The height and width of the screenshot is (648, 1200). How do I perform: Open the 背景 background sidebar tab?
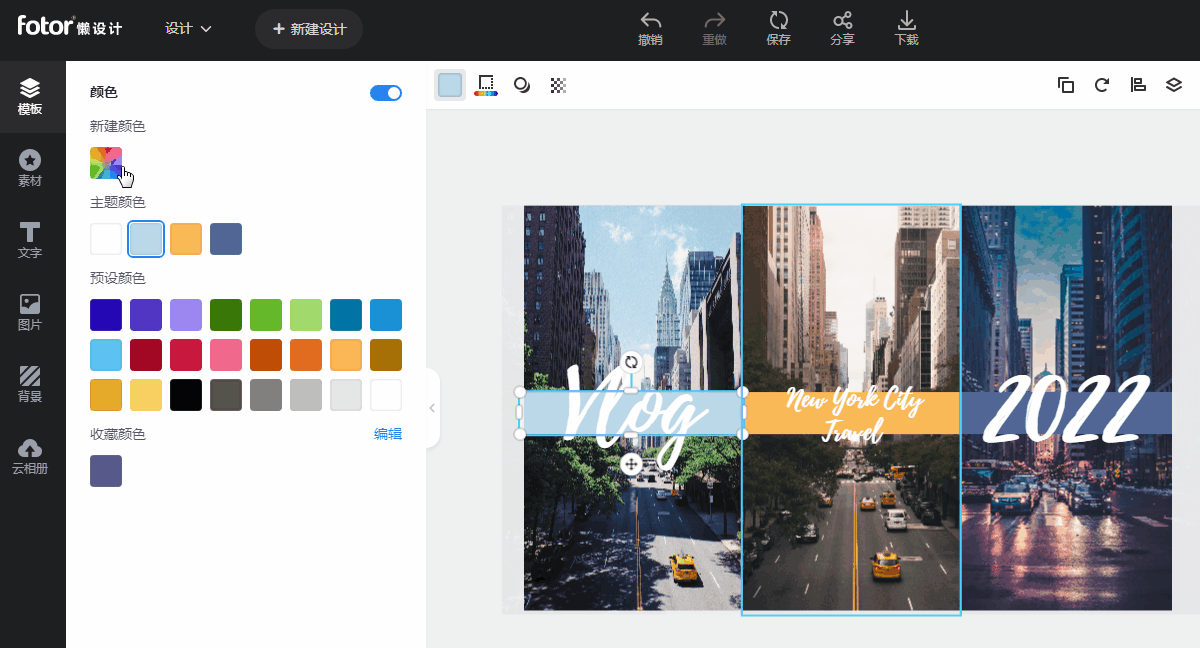coord(30,385)
